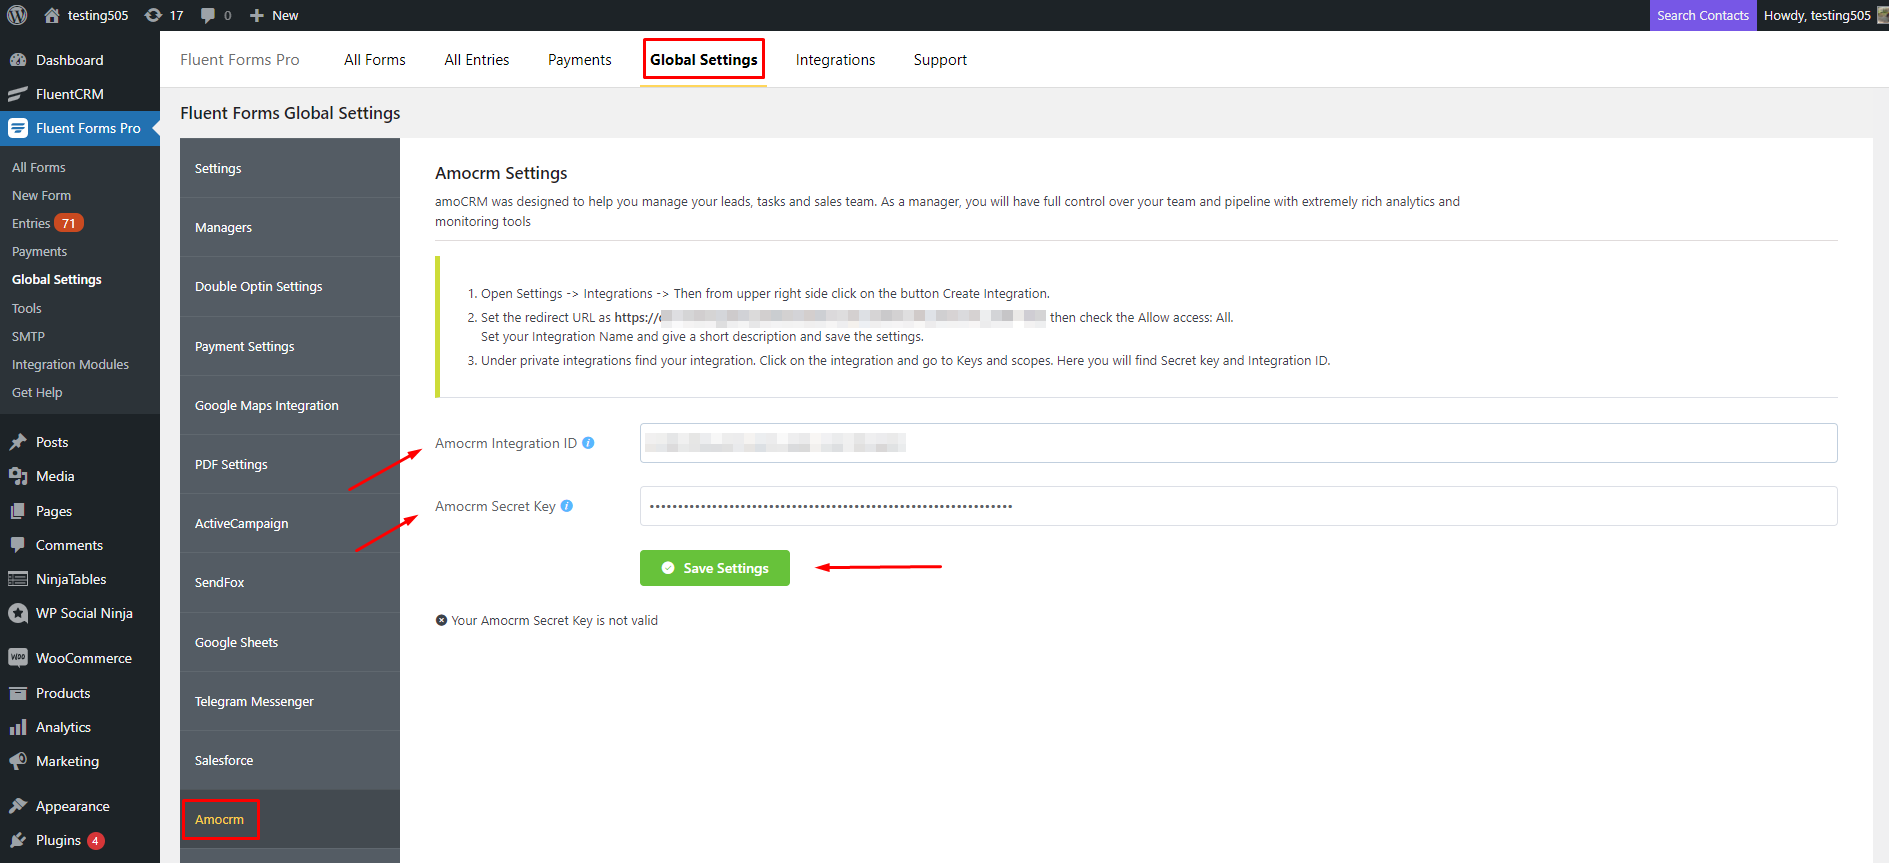Open the Integrations top tab
Viewport: 1889px width, 863px height.
click(x=836, y=60)
